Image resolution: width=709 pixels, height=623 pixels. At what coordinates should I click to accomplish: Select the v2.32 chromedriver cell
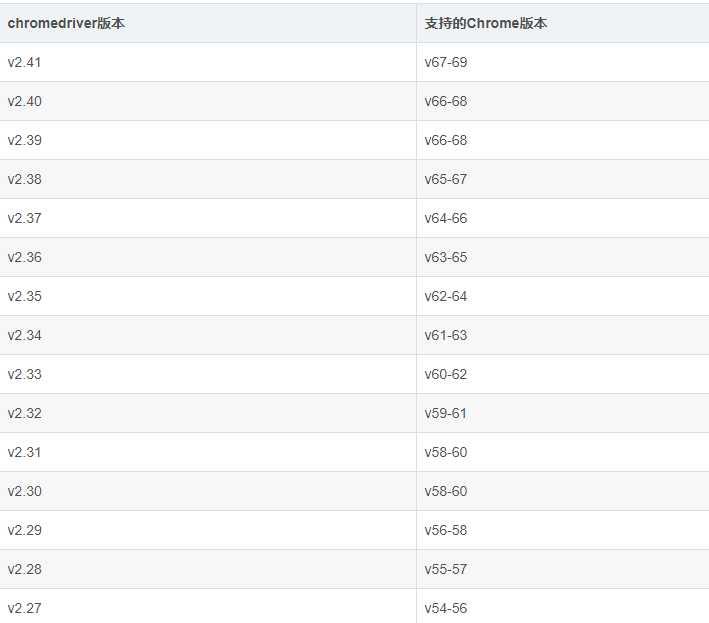coord(208,413)
